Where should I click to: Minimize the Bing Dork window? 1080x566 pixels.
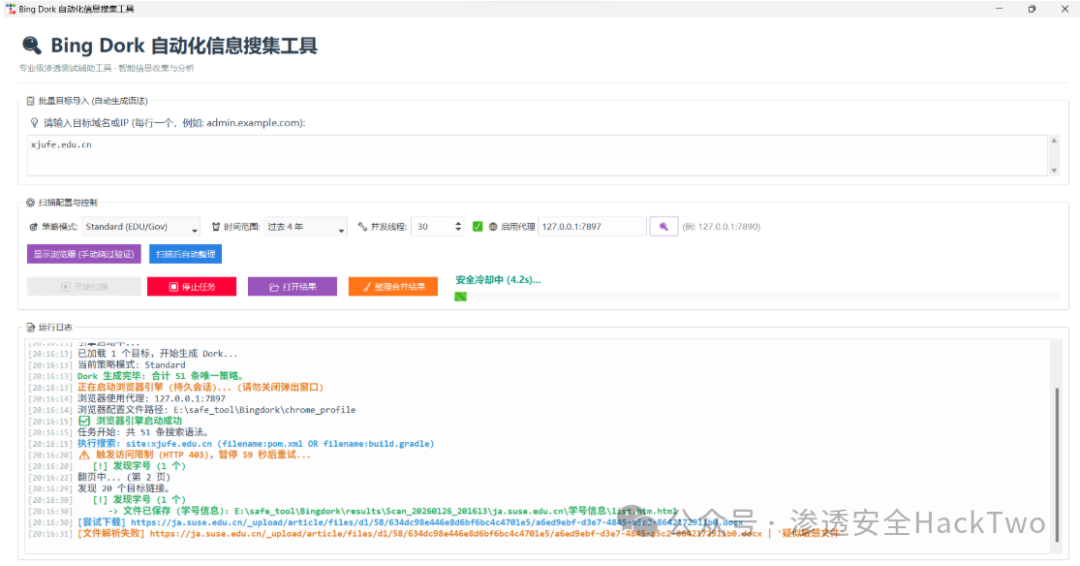[x=999, y=9]
